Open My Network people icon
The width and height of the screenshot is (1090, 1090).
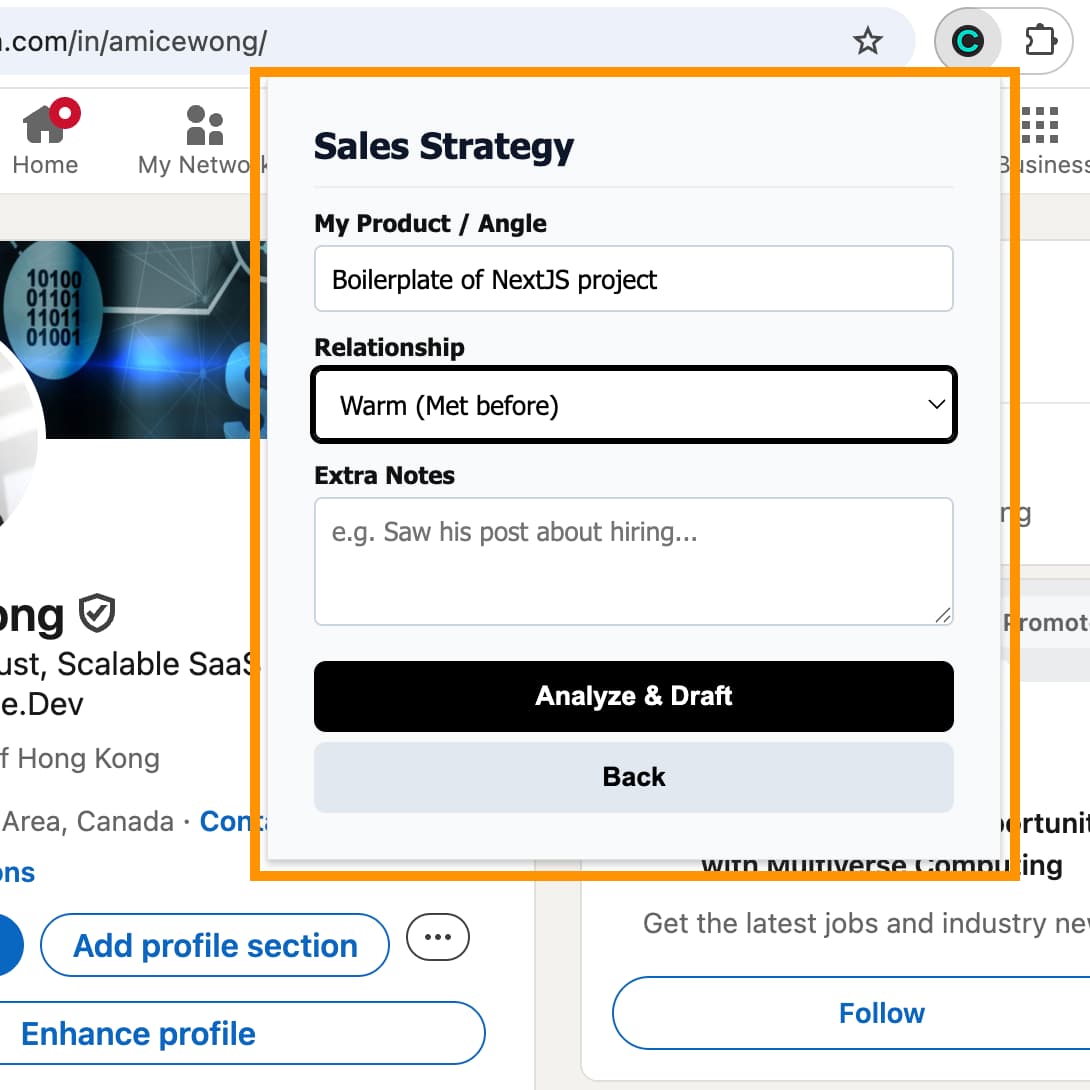click(205, 126)
